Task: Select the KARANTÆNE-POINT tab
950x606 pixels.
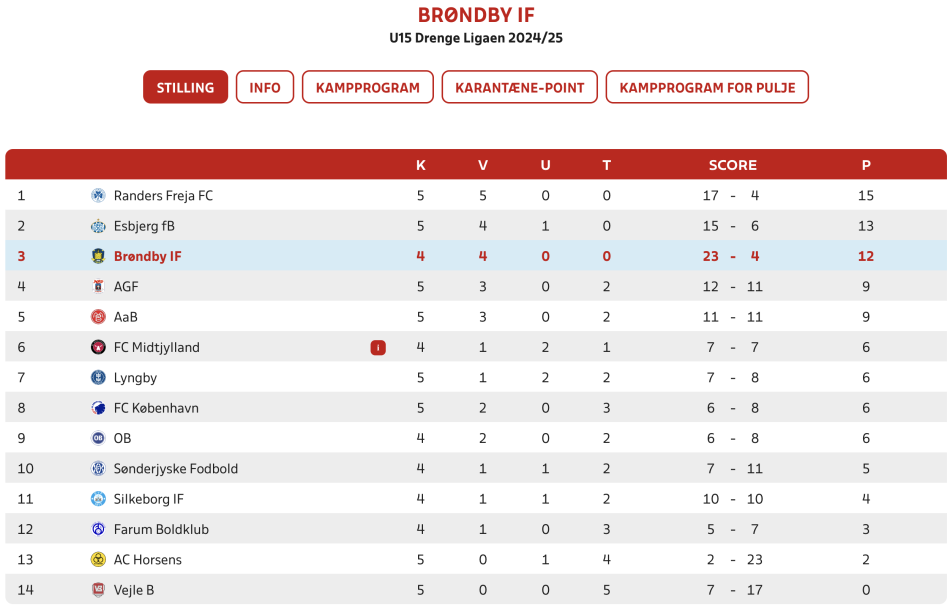Action: (520, 87)
